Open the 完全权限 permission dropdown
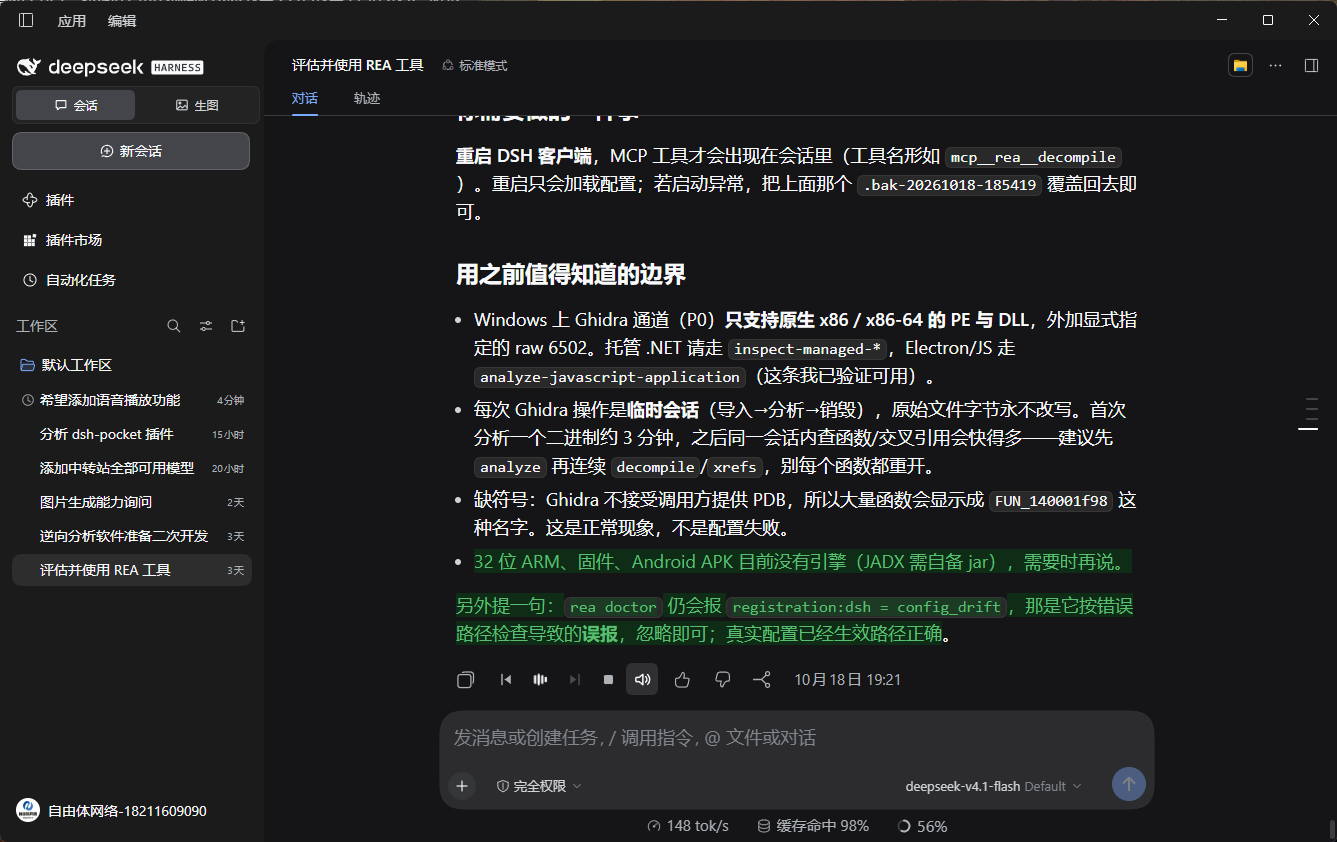This screenshot has height=842, width=1337. (539, 786)
